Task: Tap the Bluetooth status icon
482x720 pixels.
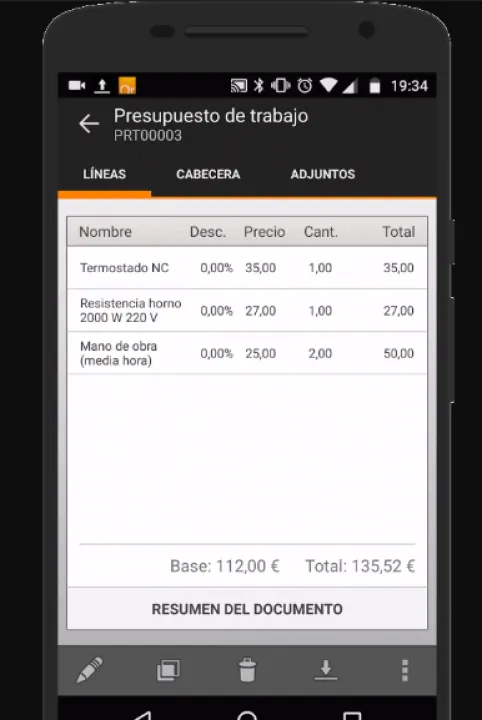Action: 259,85
